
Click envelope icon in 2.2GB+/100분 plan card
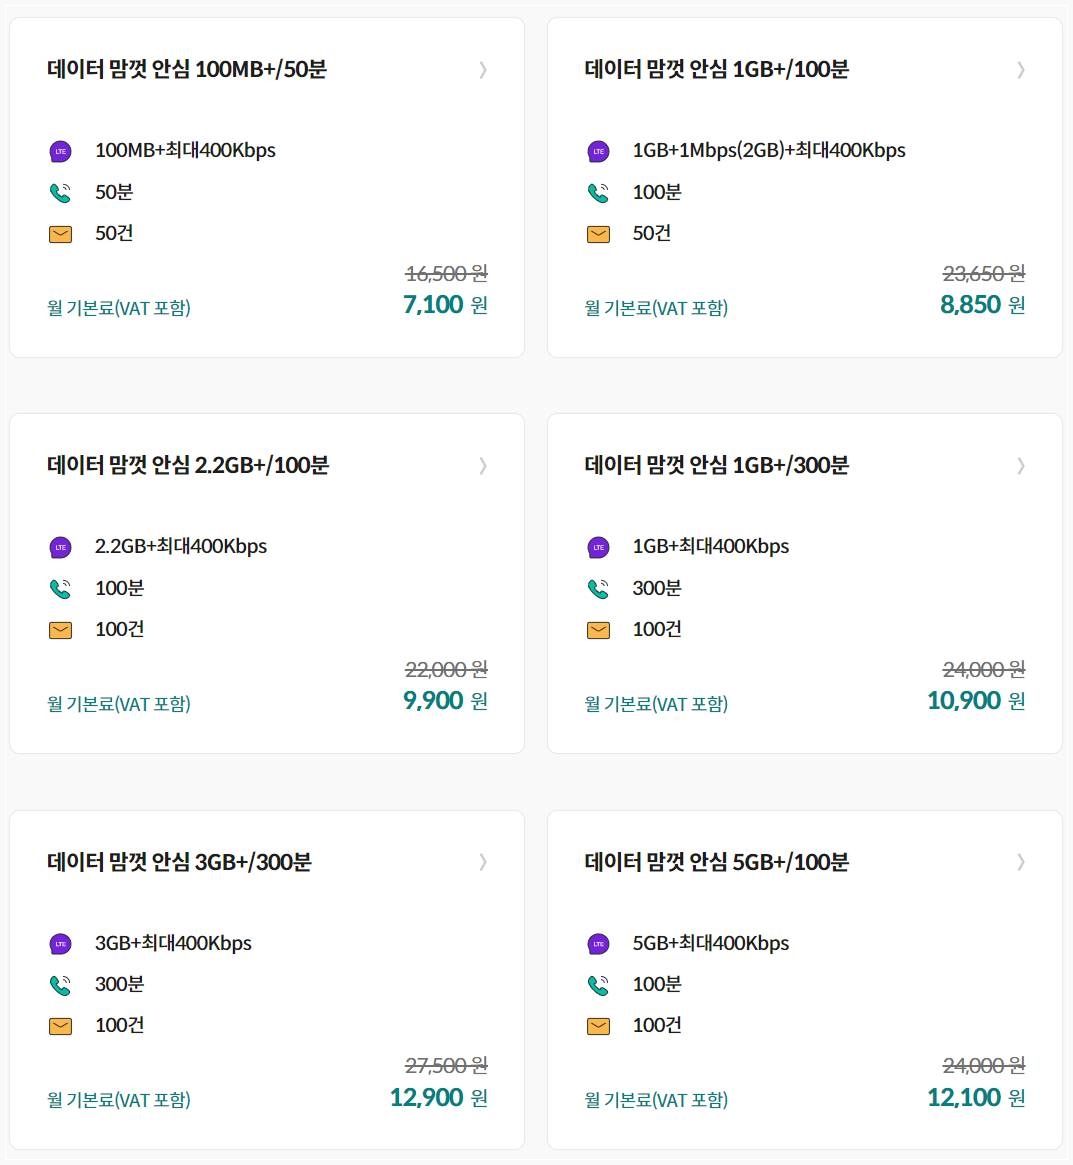tap(60, 630)
